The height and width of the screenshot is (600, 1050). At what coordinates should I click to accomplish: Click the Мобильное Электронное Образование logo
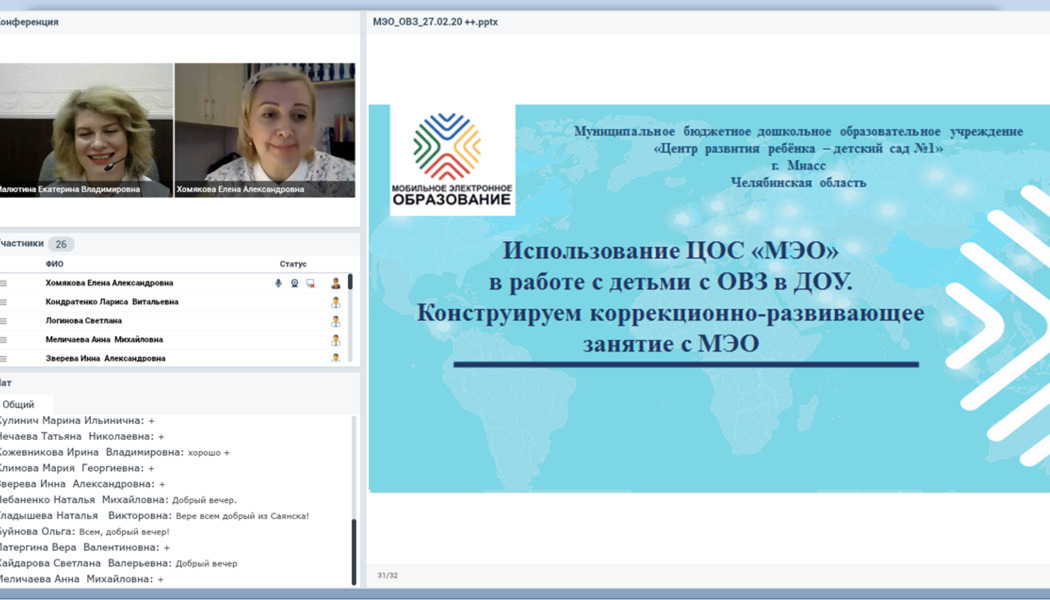(452, 159)
